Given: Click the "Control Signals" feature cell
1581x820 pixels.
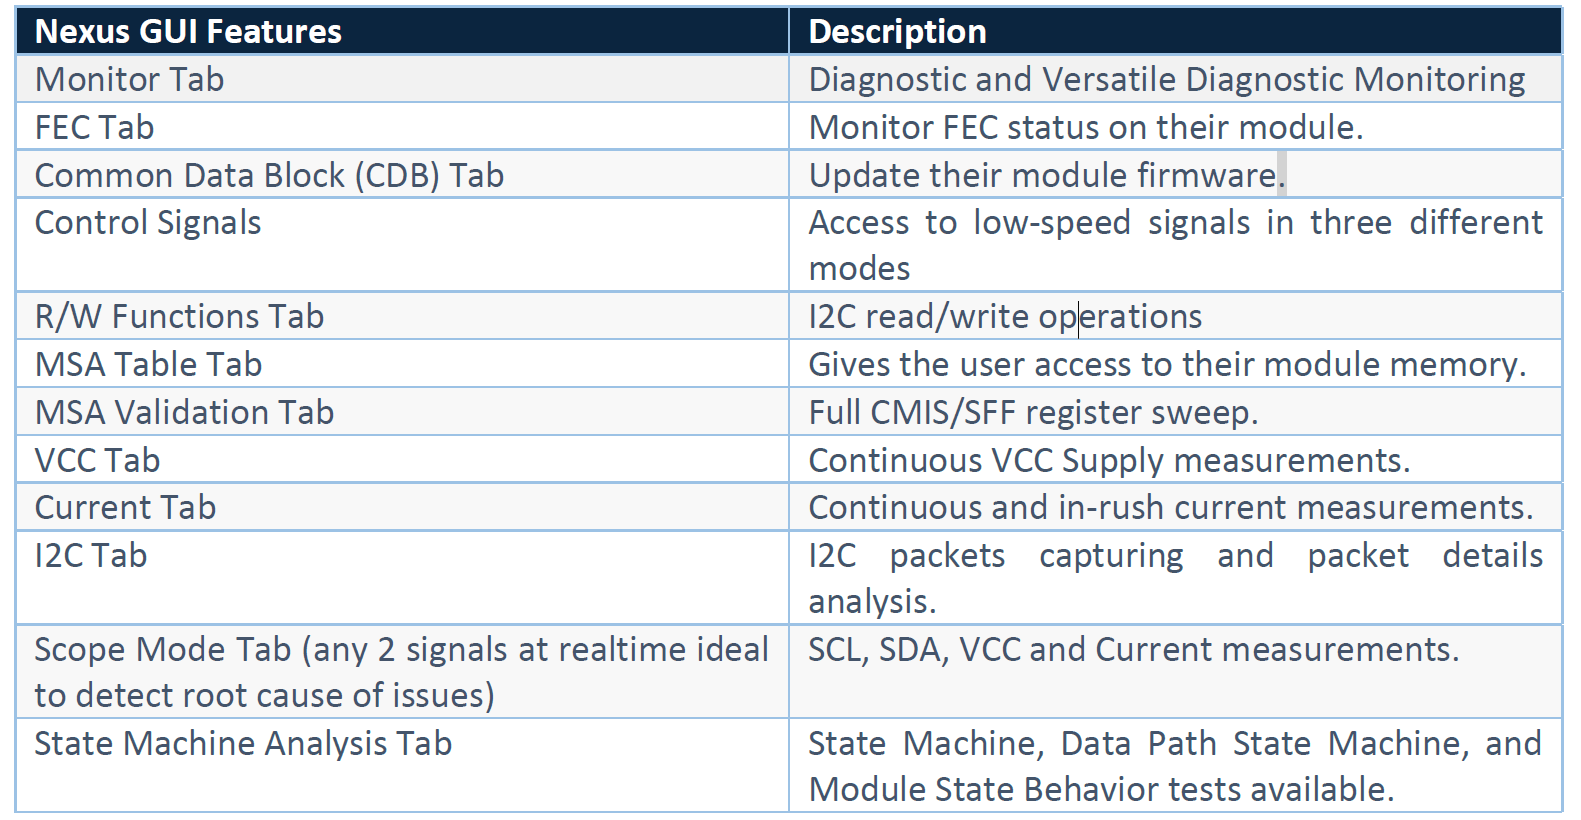Looking at the screenshot, I should [x=148, y=223].
